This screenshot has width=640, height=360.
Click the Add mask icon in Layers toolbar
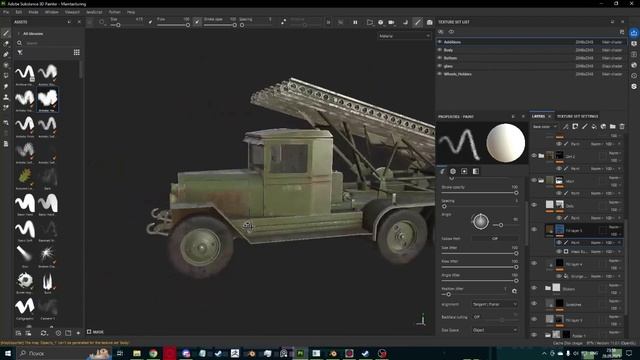click(575, 127)
